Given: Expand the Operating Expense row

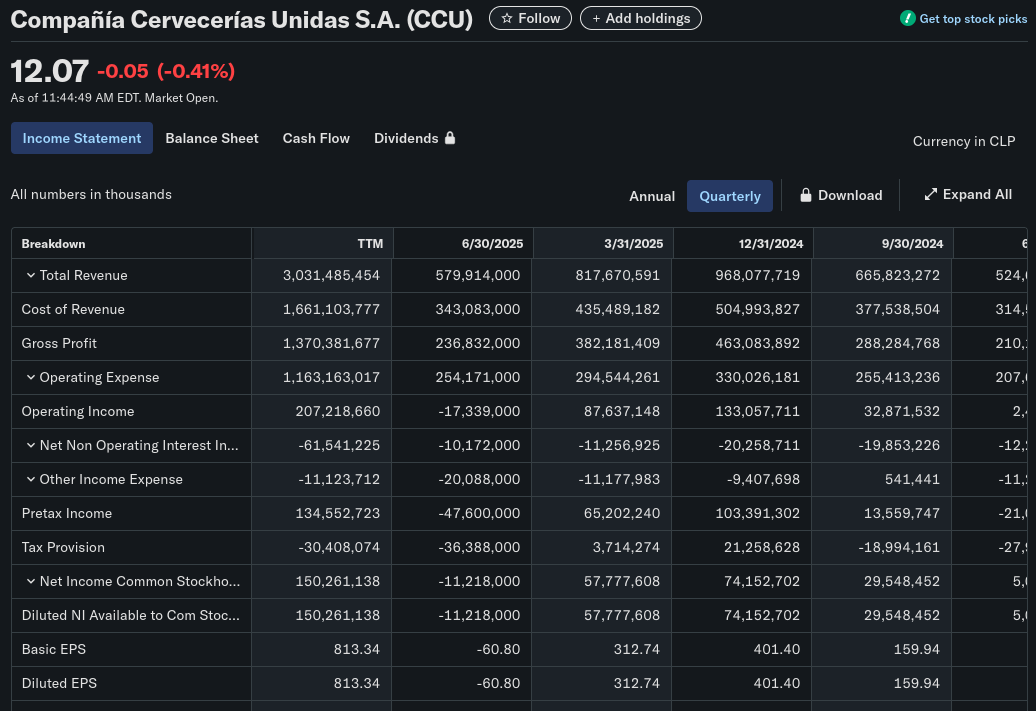Looking at the screenshot, I should (x=31, y=377).
